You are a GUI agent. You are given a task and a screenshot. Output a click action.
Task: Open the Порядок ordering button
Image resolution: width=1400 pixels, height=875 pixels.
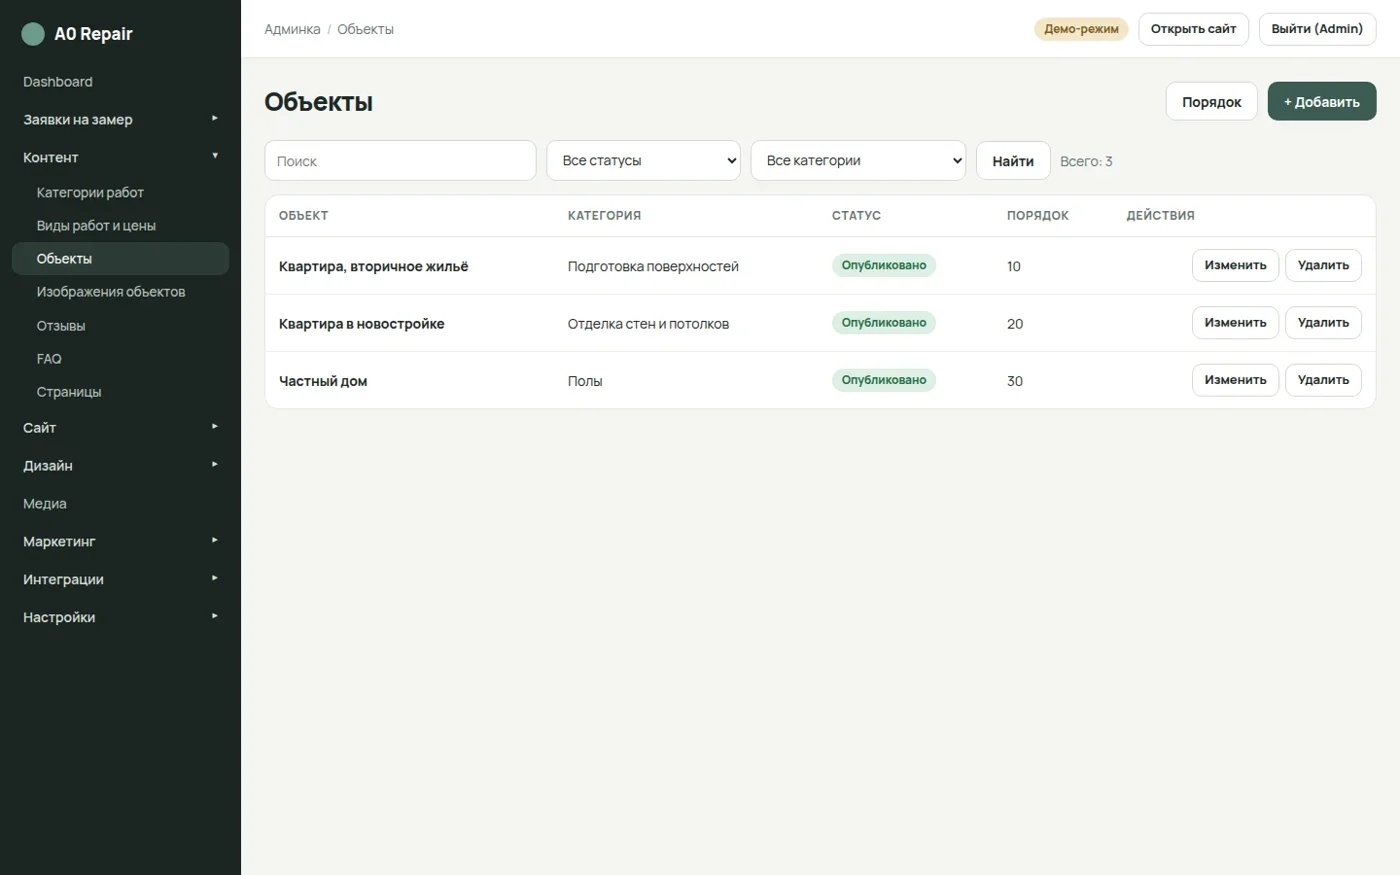pyautogui.click(x=1211, y=102)
